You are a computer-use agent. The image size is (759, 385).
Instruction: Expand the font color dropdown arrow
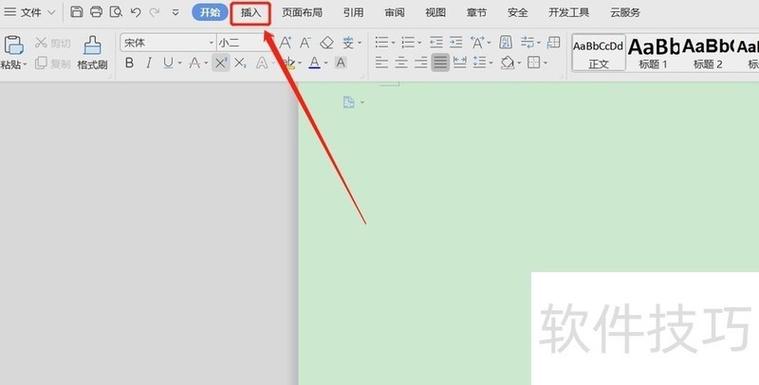[x=326, y=63]
